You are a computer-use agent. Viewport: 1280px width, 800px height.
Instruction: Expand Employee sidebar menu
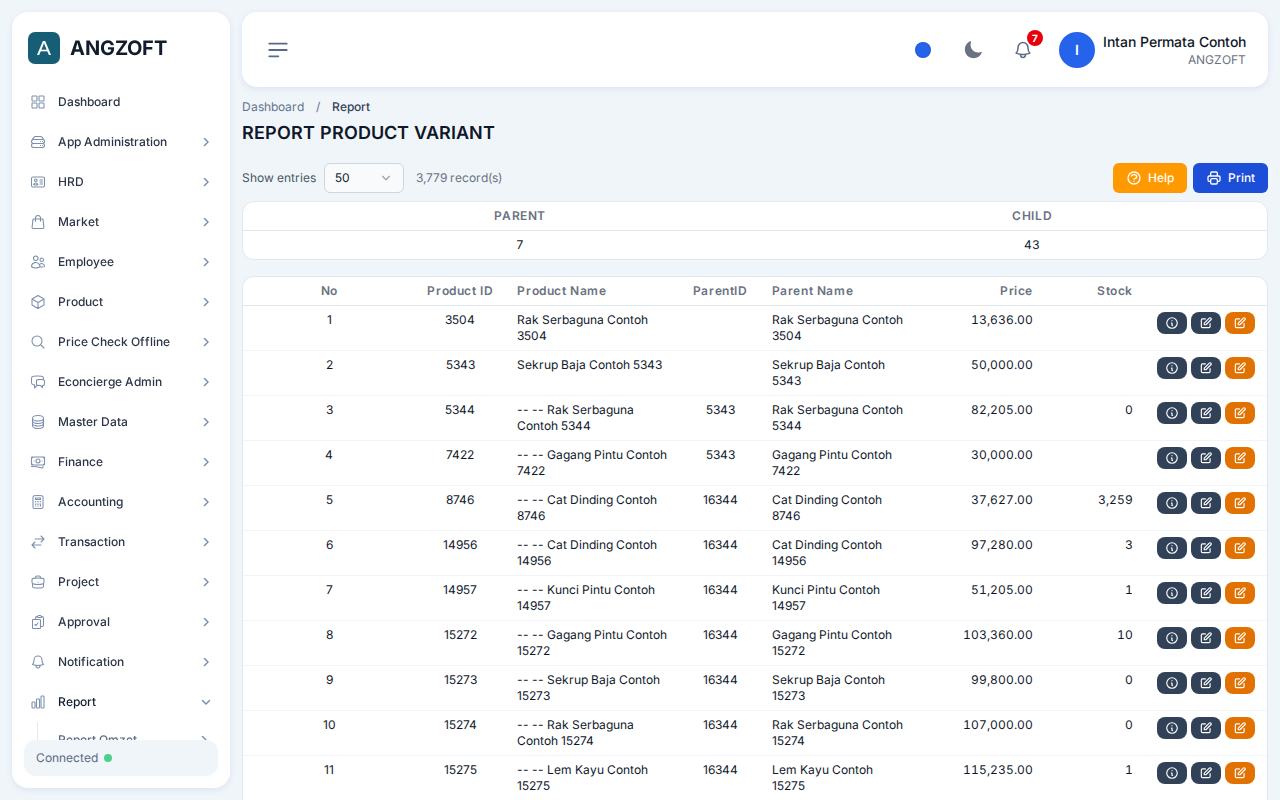pyautogui.click(x=121, y=262)
